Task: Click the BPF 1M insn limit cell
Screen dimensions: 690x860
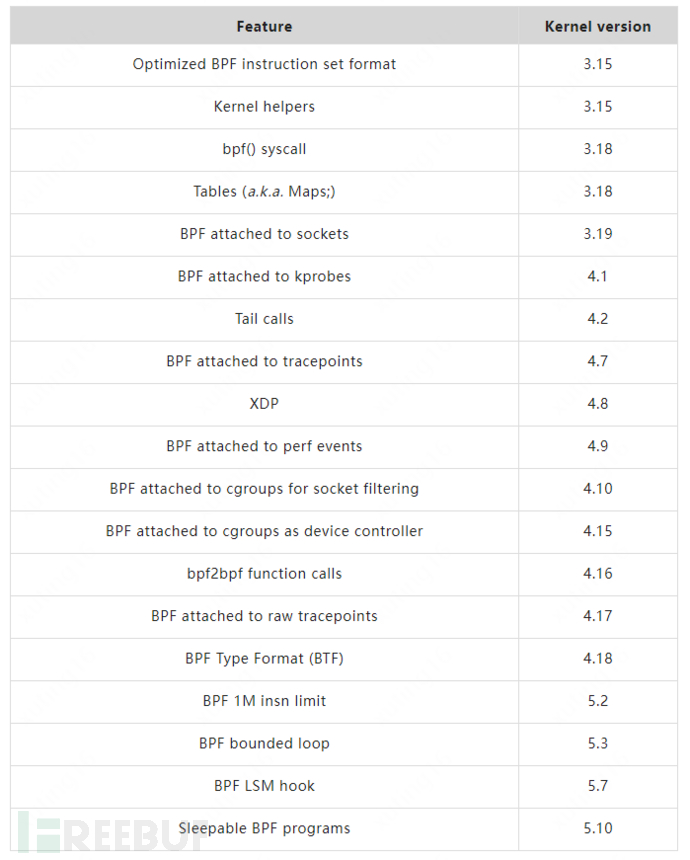Action: (x=264, y=701)
